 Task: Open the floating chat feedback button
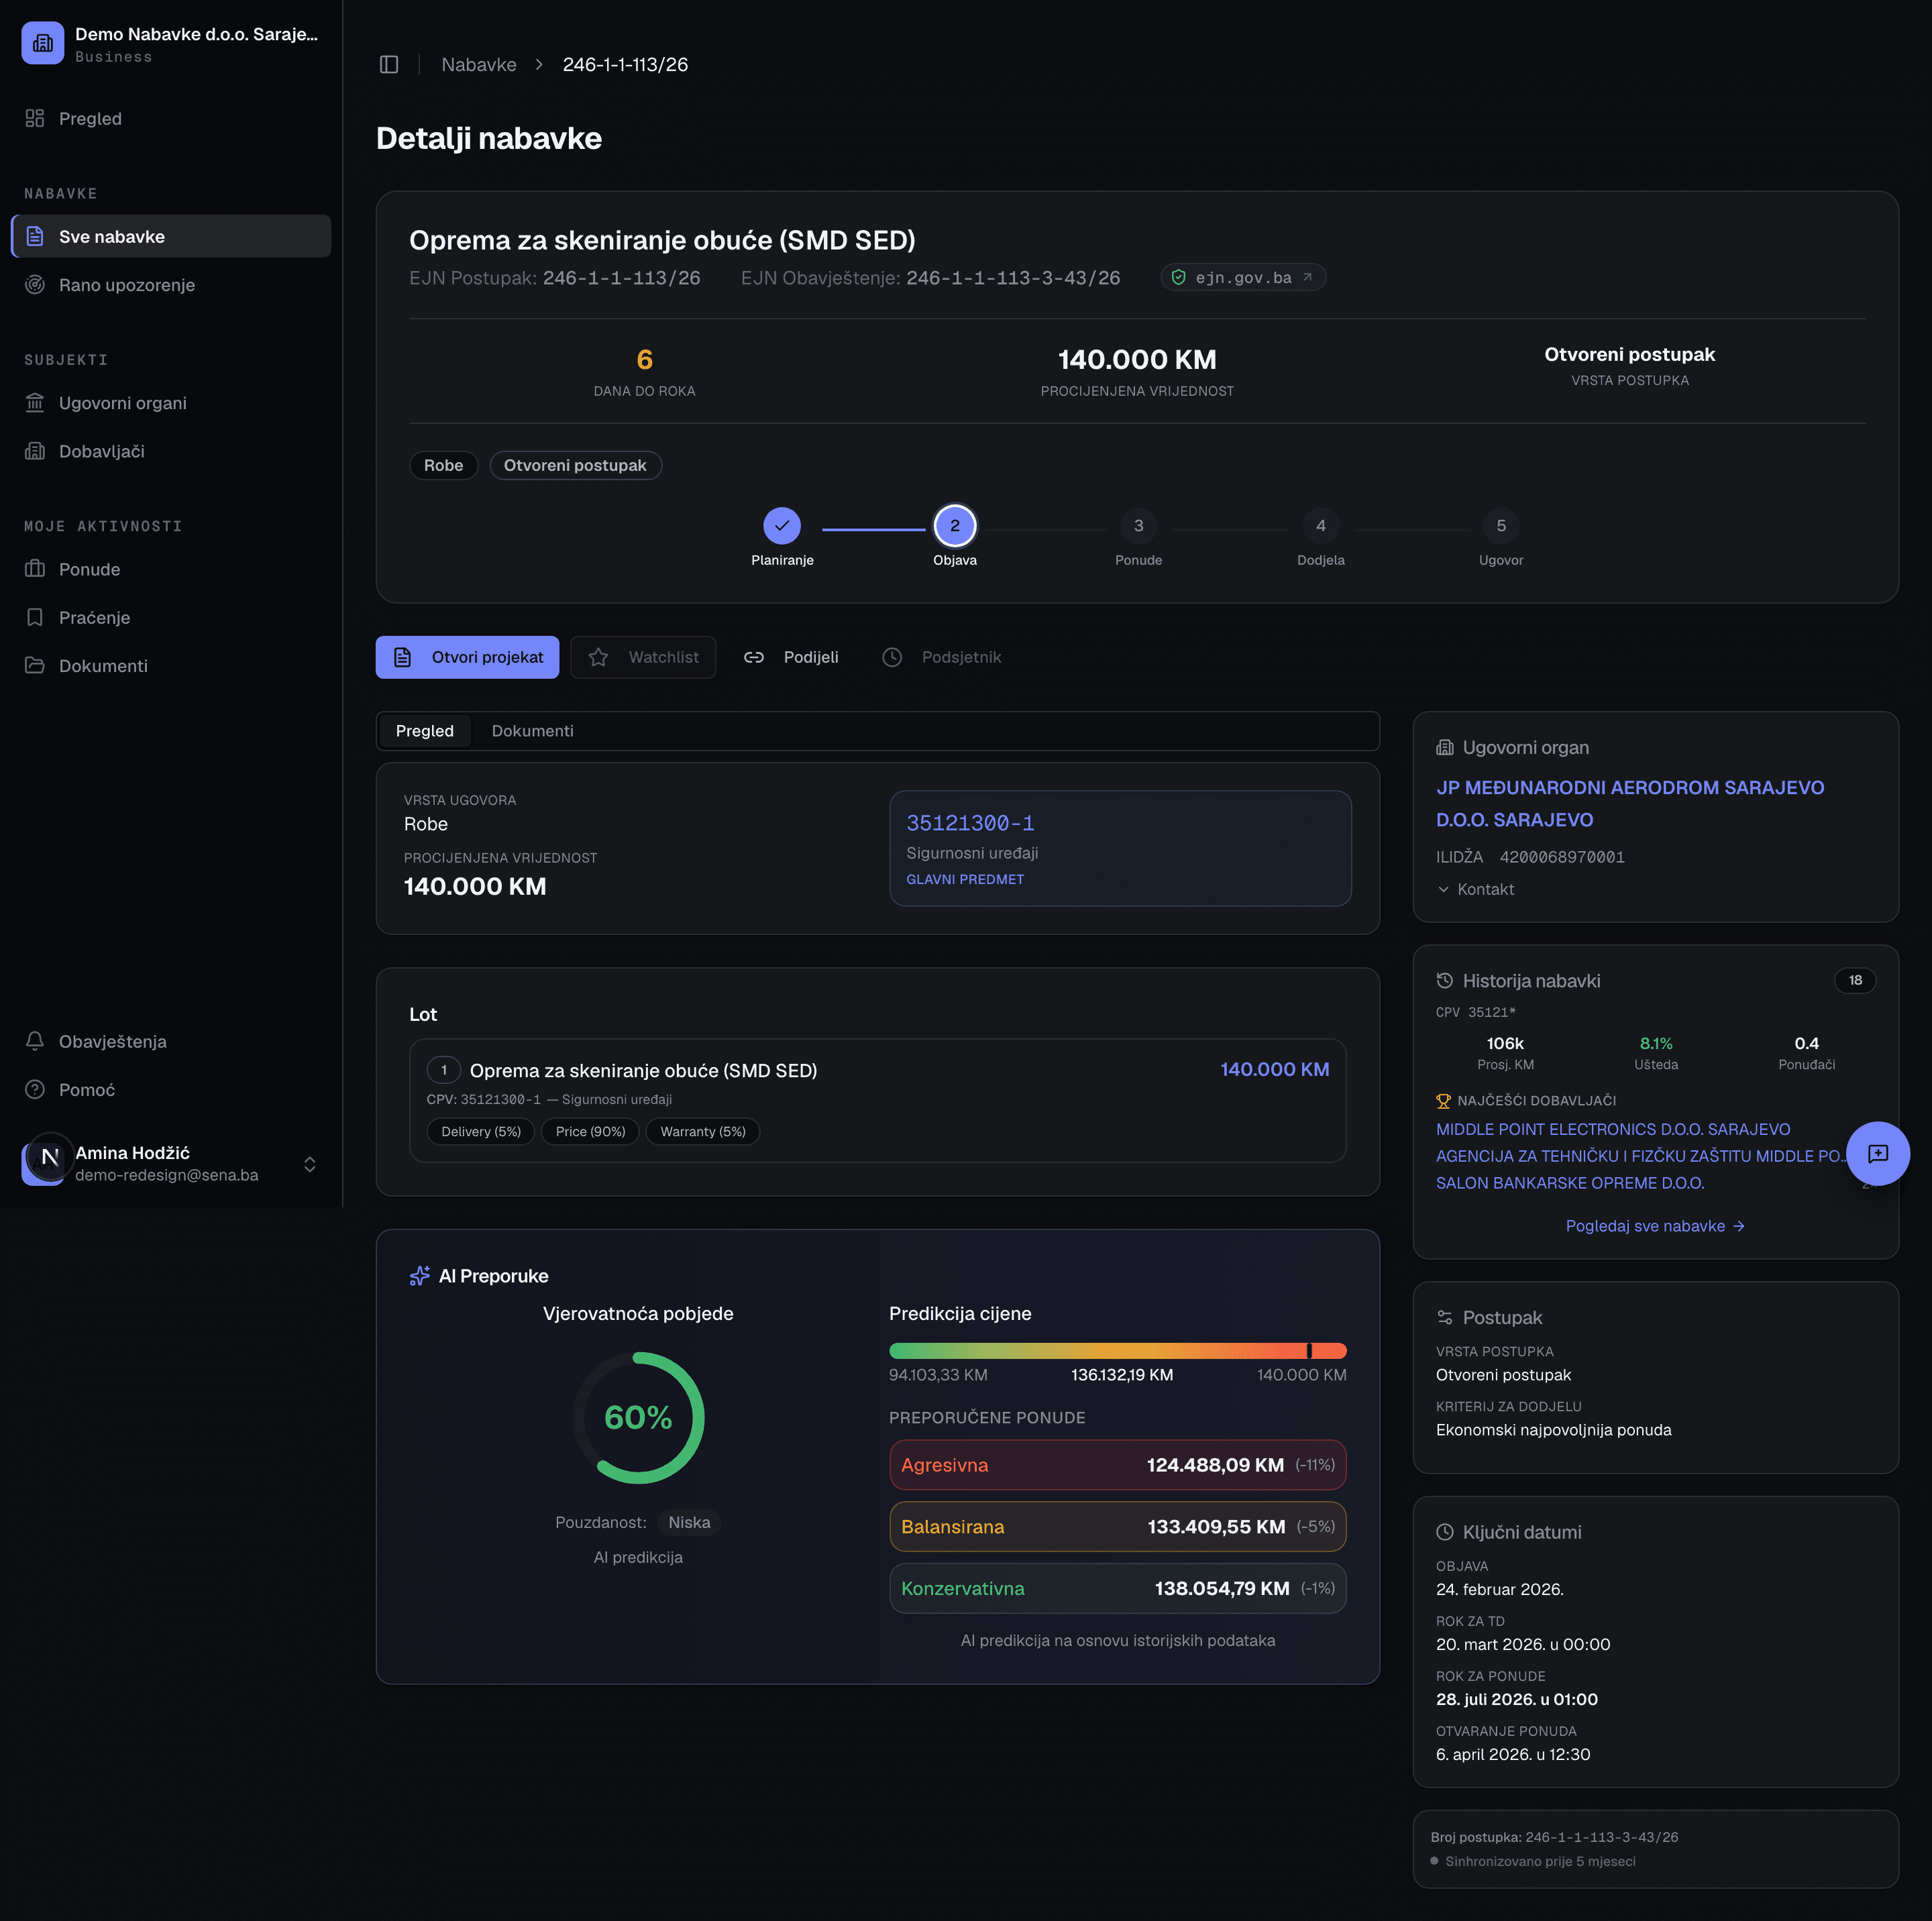(x=1878, y=1153)
